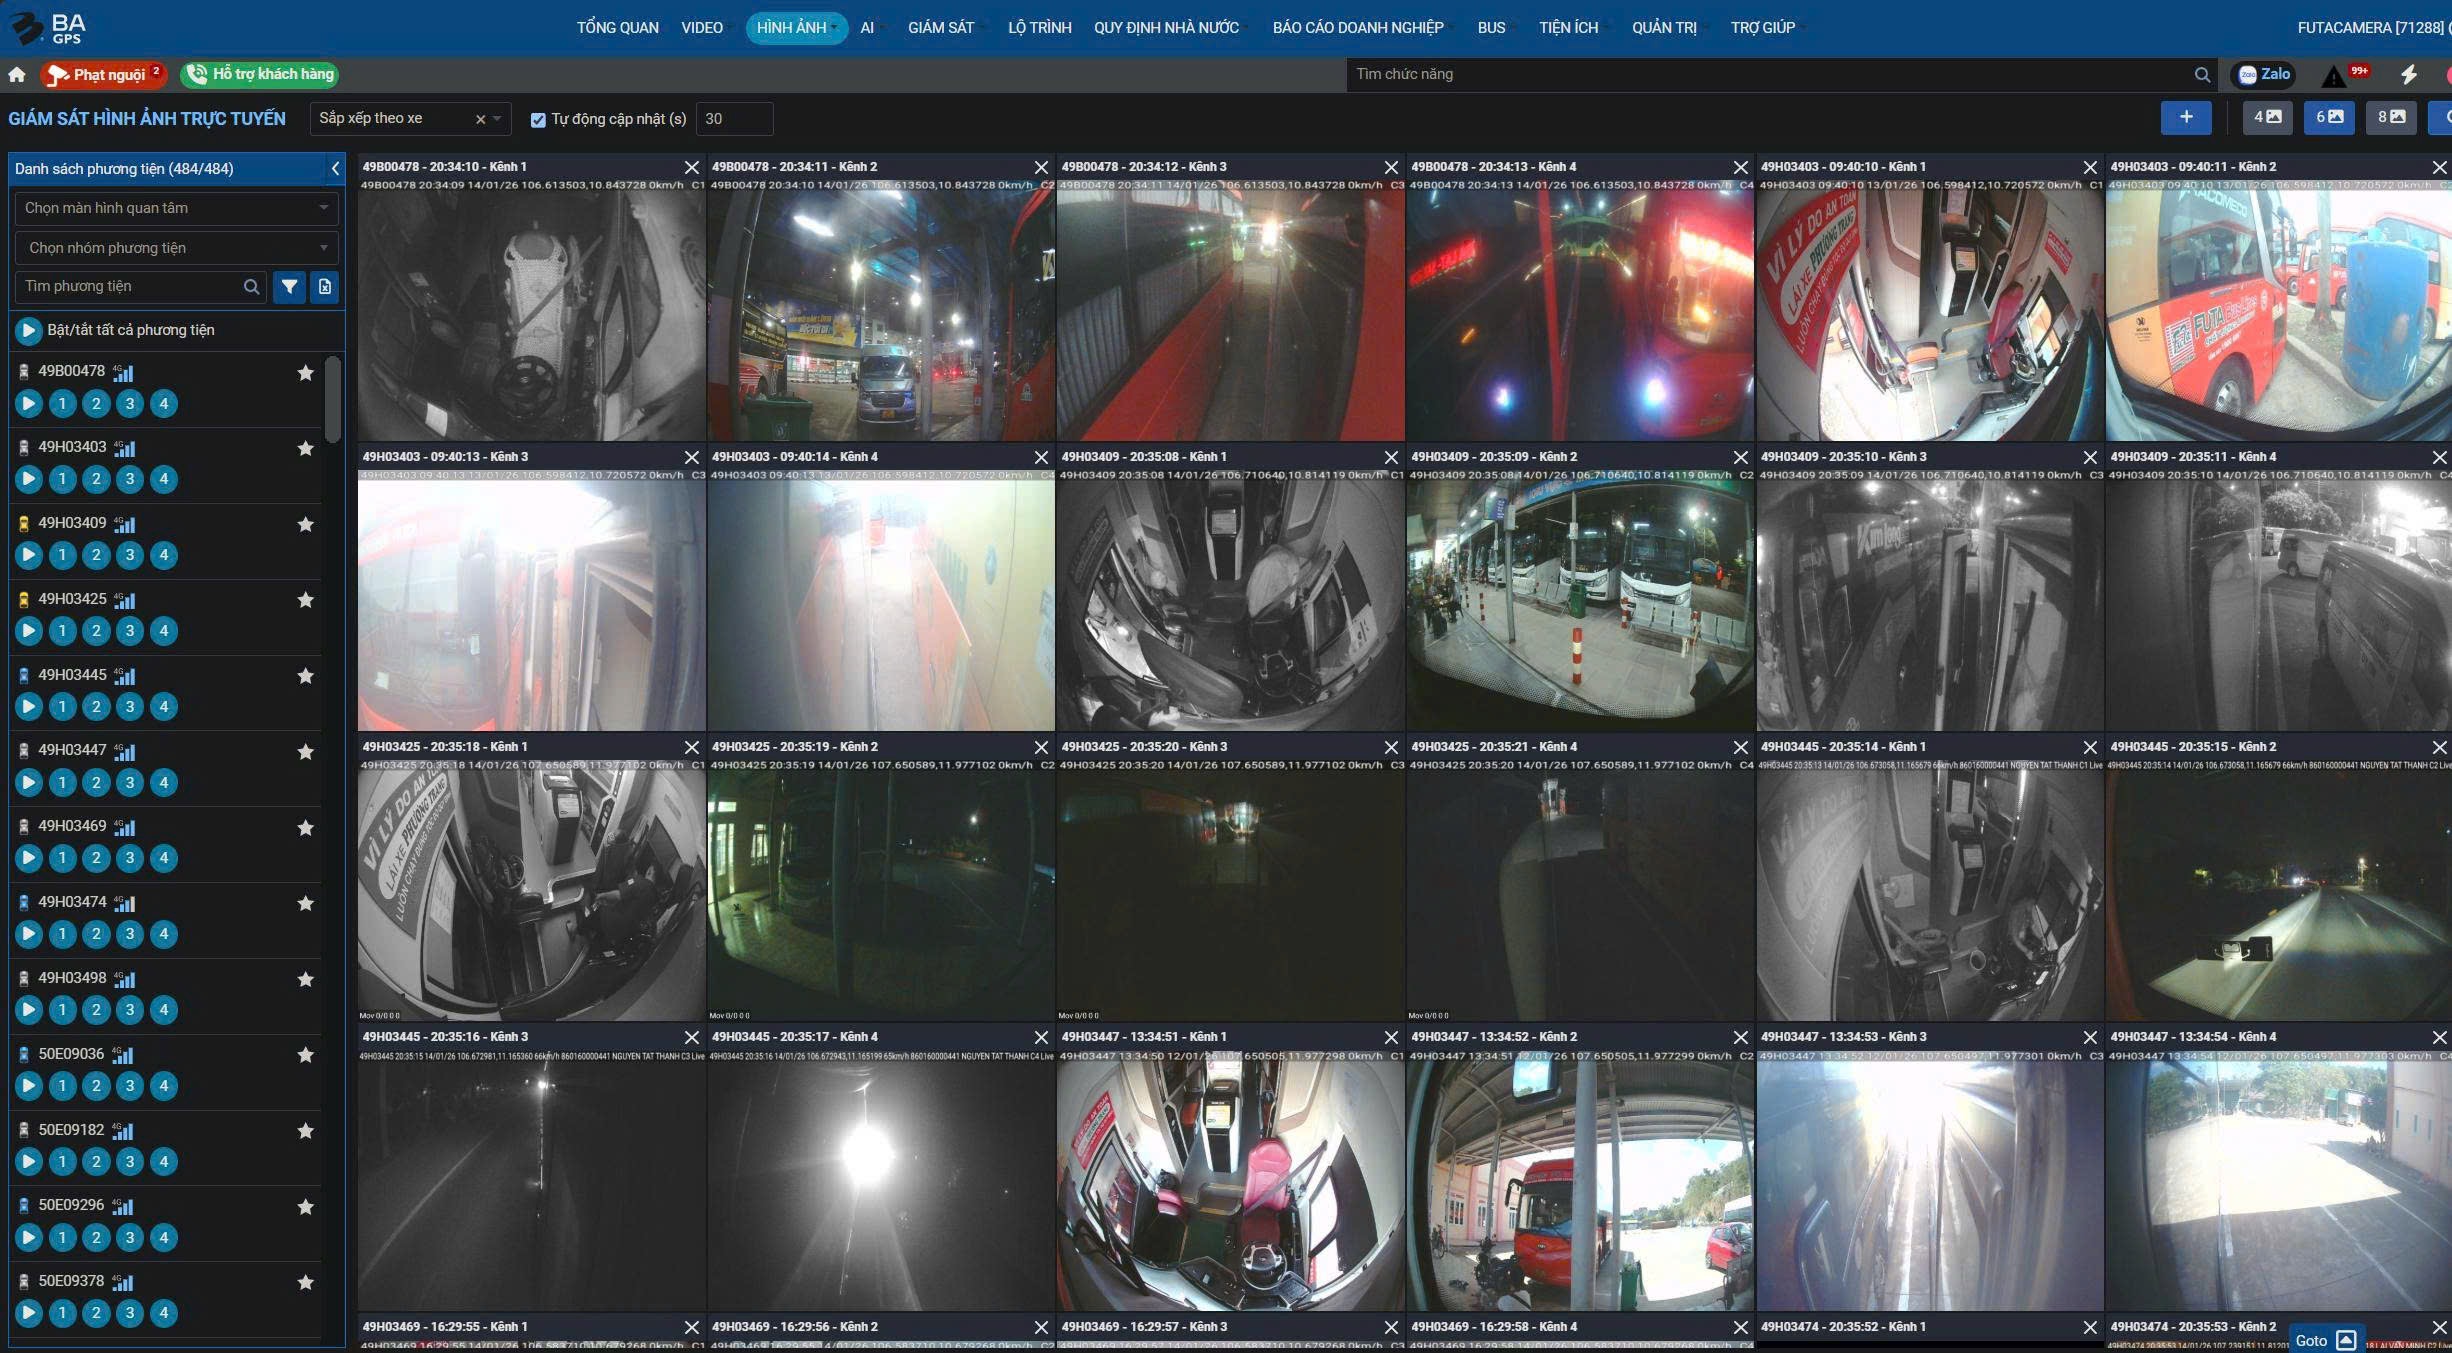
Task: Open the LỘ TRÌNH menu
Action: (1039, 28)
